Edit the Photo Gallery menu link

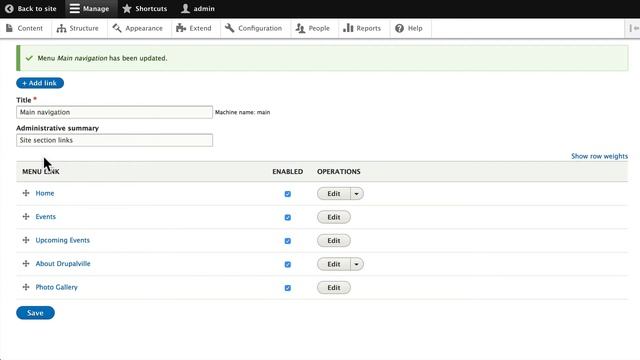coord(334,287)
